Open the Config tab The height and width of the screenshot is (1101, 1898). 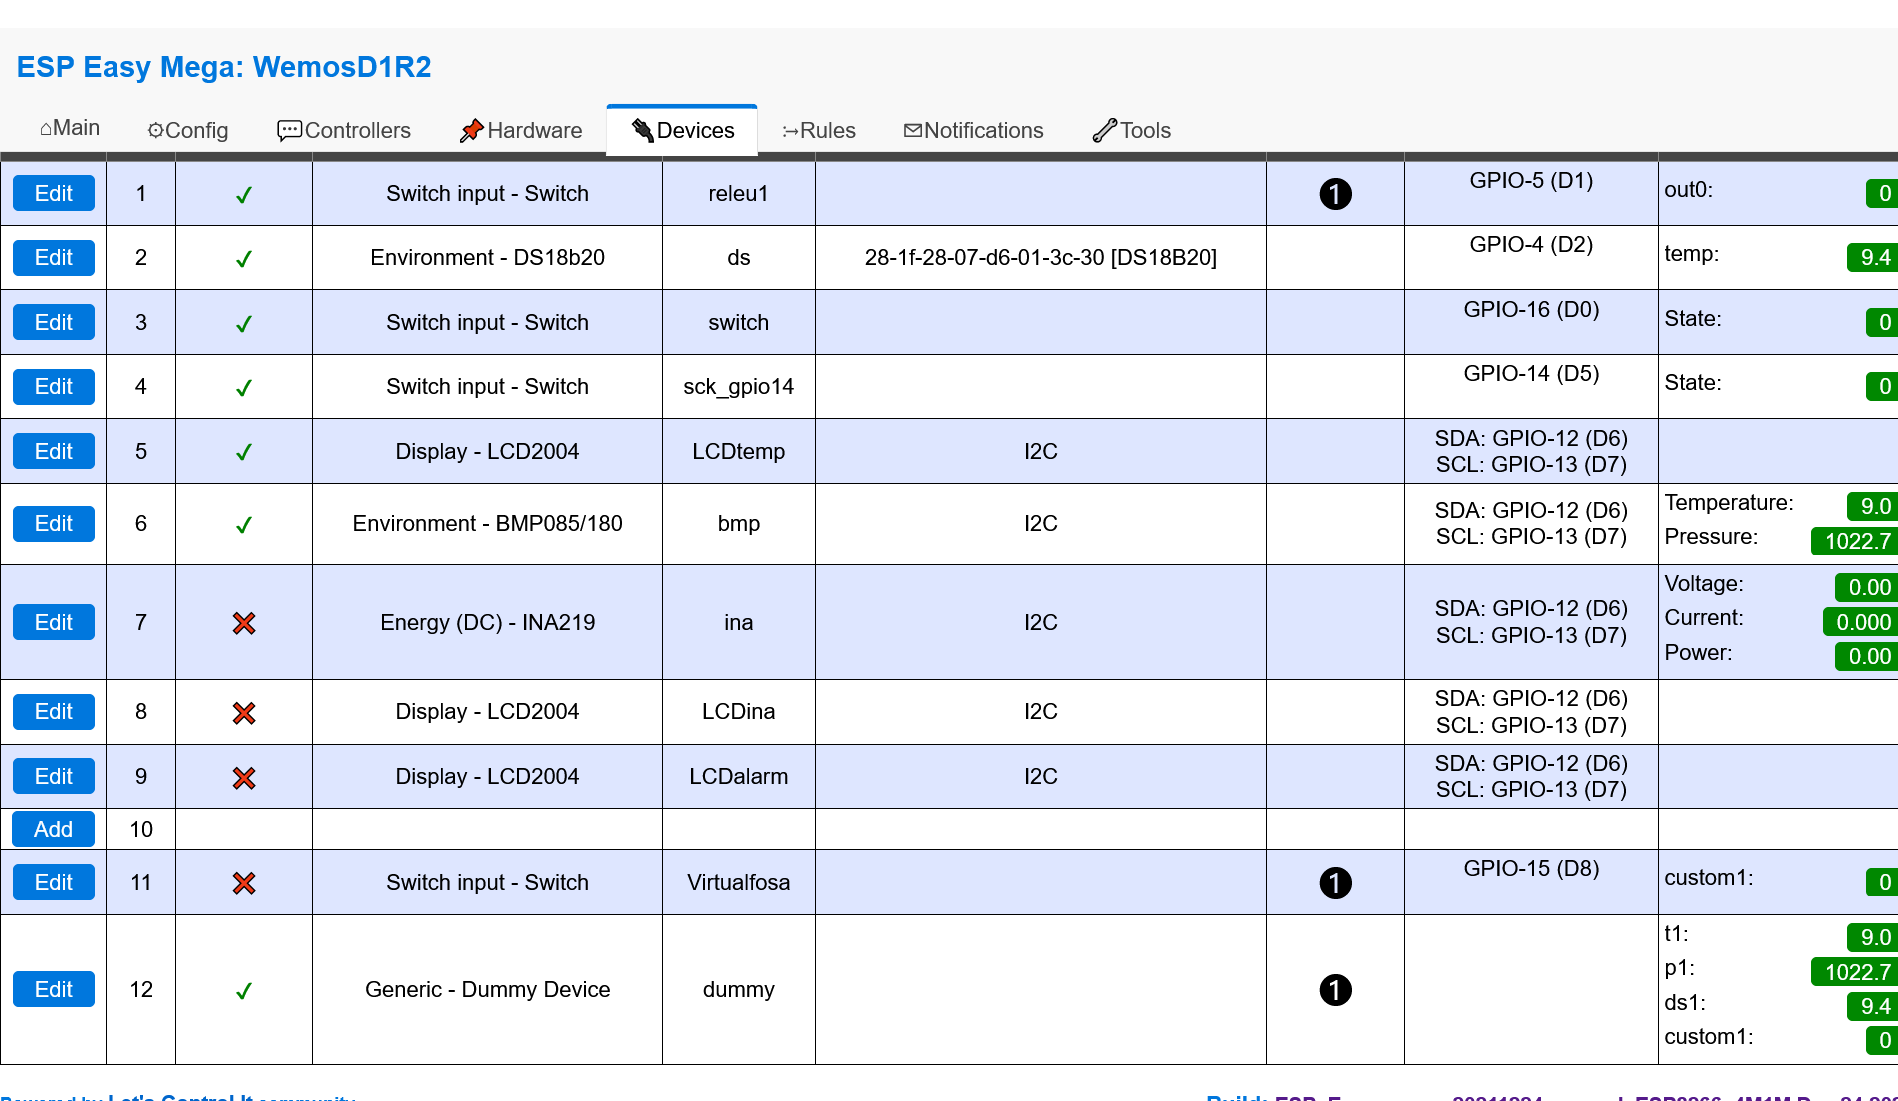tap(187, 130)
